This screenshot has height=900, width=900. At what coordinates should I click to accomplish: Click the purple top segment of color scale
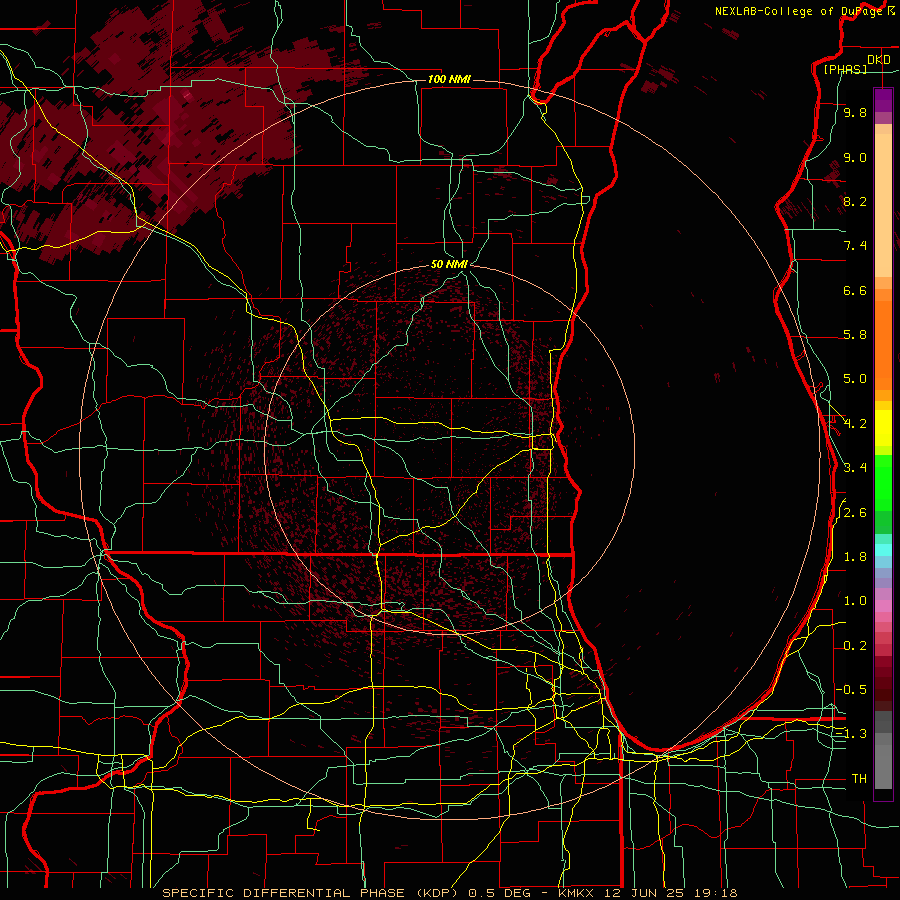click(883, 100)
